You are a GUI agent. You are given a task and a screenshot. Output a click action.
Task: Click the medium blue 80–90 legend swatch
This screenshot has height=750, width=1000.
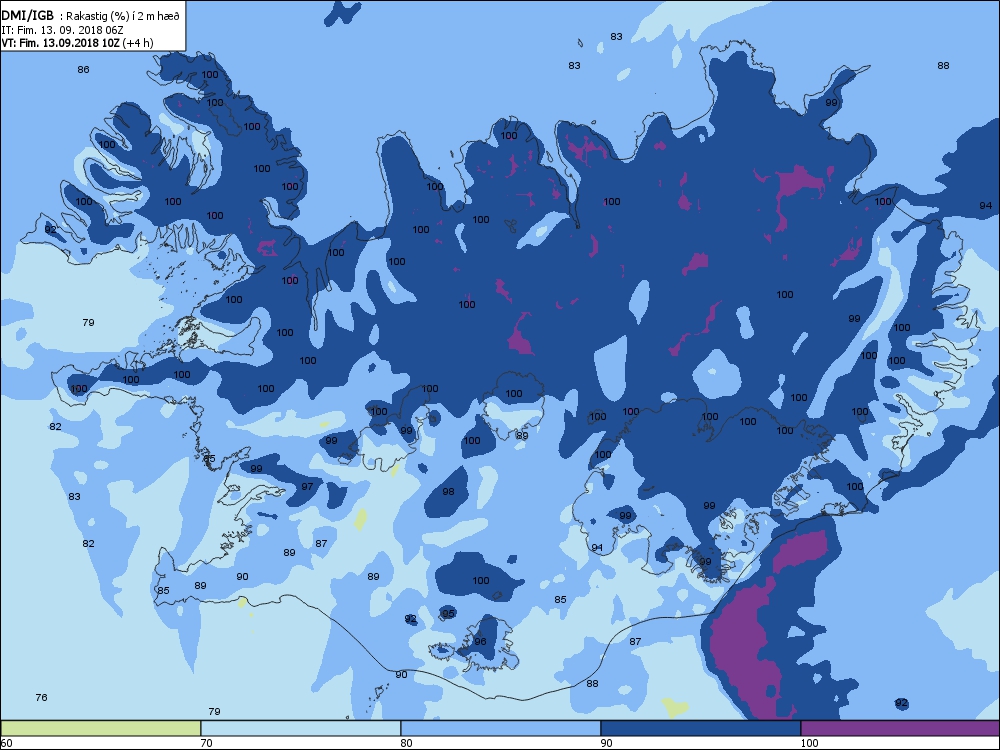(x=501, y=728)
